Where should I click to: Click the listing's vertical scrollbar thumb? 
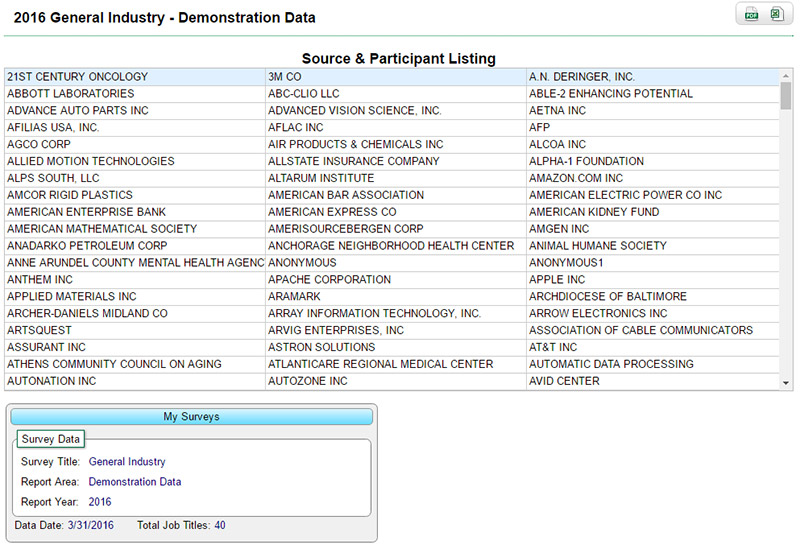(x=786, y=96)
